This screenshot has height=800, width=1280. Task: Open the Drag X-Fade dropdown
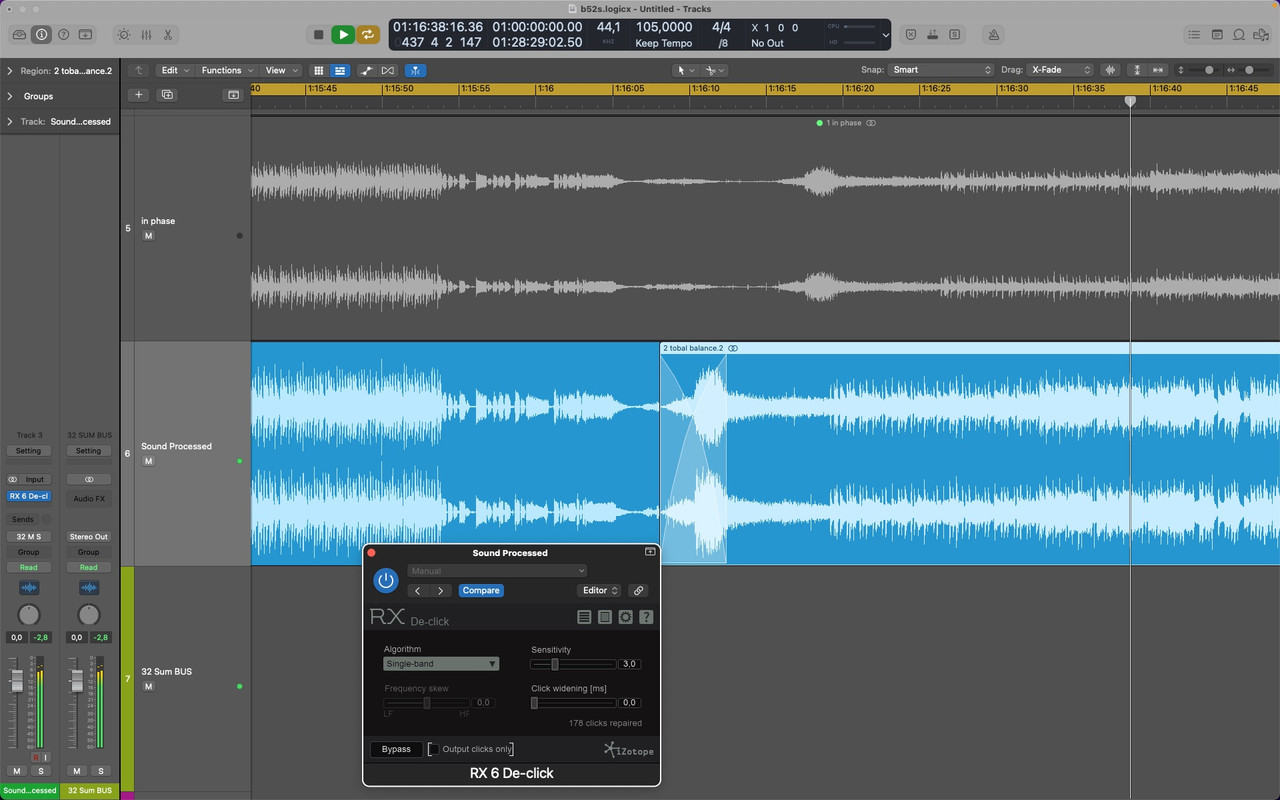point(1061,70)
